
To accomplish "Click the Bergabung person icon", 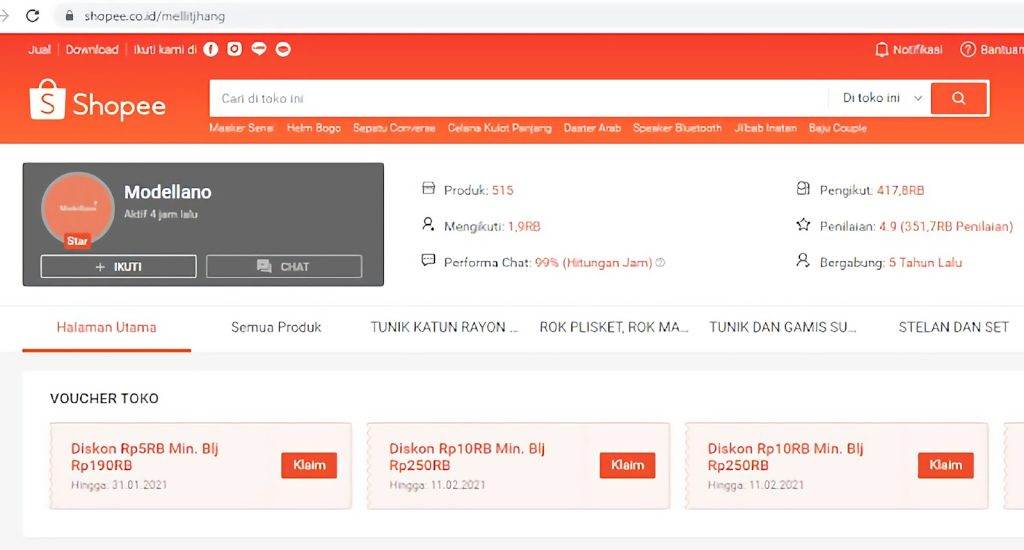I will tap(803, 261).
